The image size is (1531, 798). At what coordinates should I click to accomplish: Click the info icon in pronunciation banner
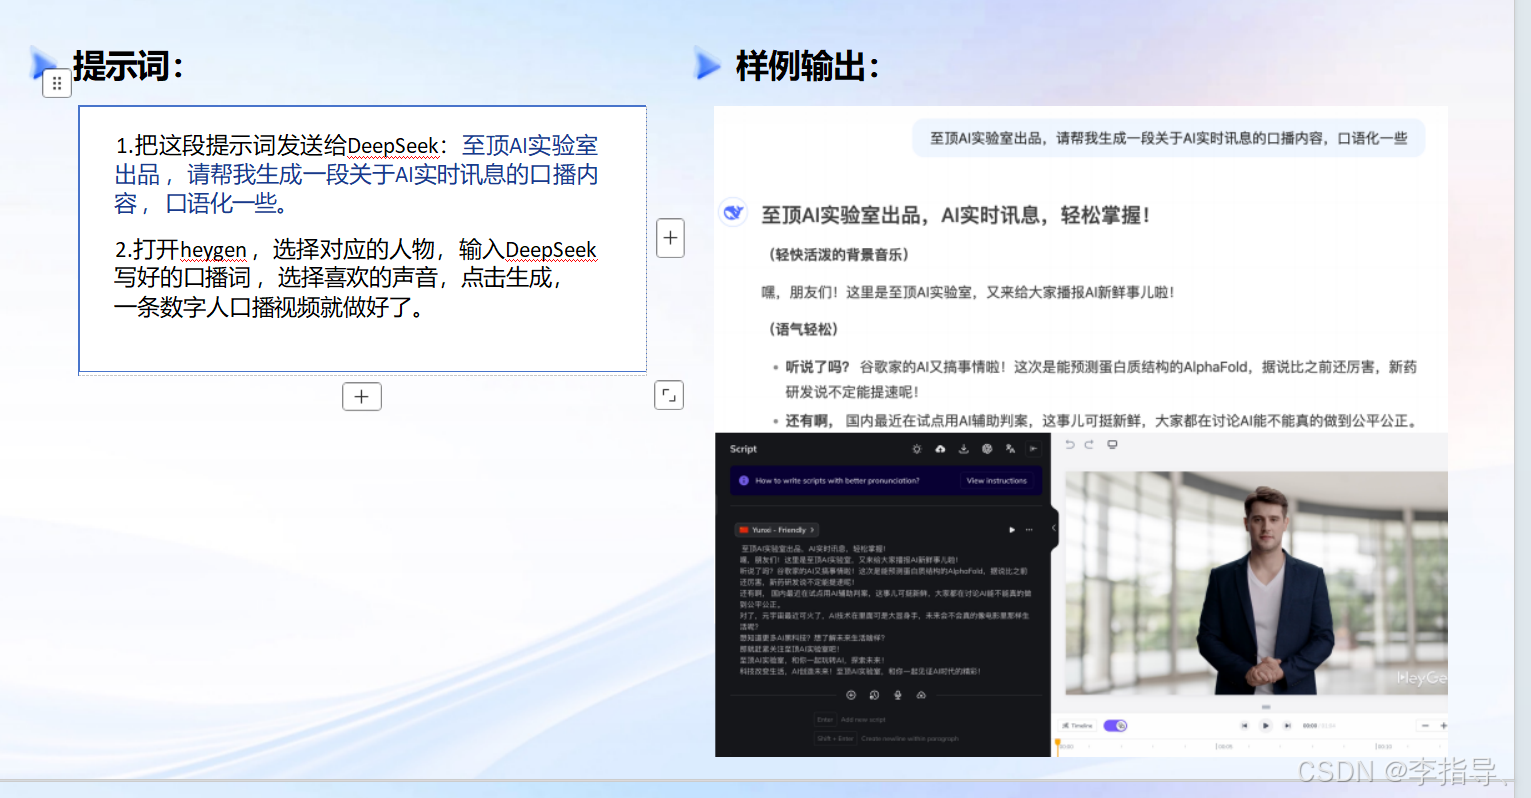(x=744, y=481)
